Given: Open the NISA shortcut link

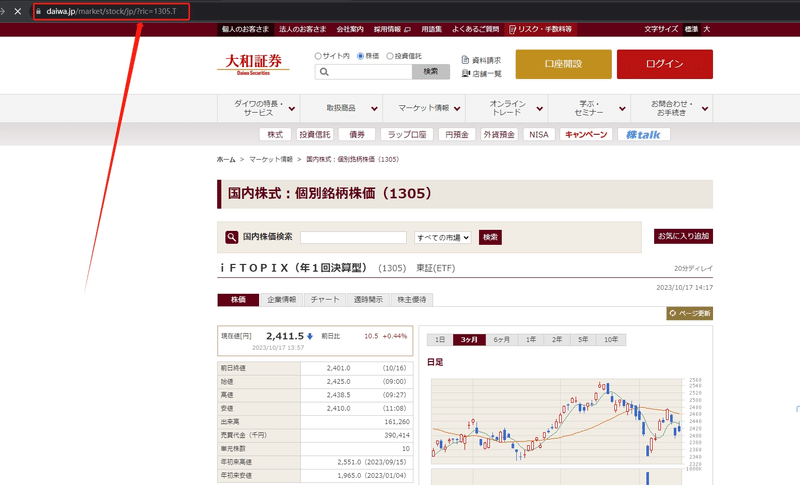Looking at the screenshot, I should point(539,135).
